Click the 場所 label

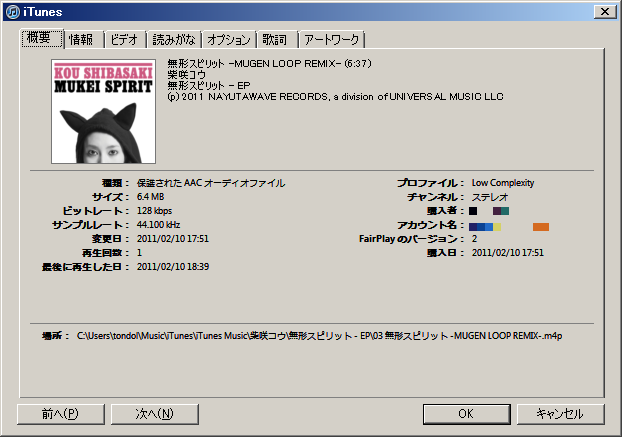click(56, 336)
